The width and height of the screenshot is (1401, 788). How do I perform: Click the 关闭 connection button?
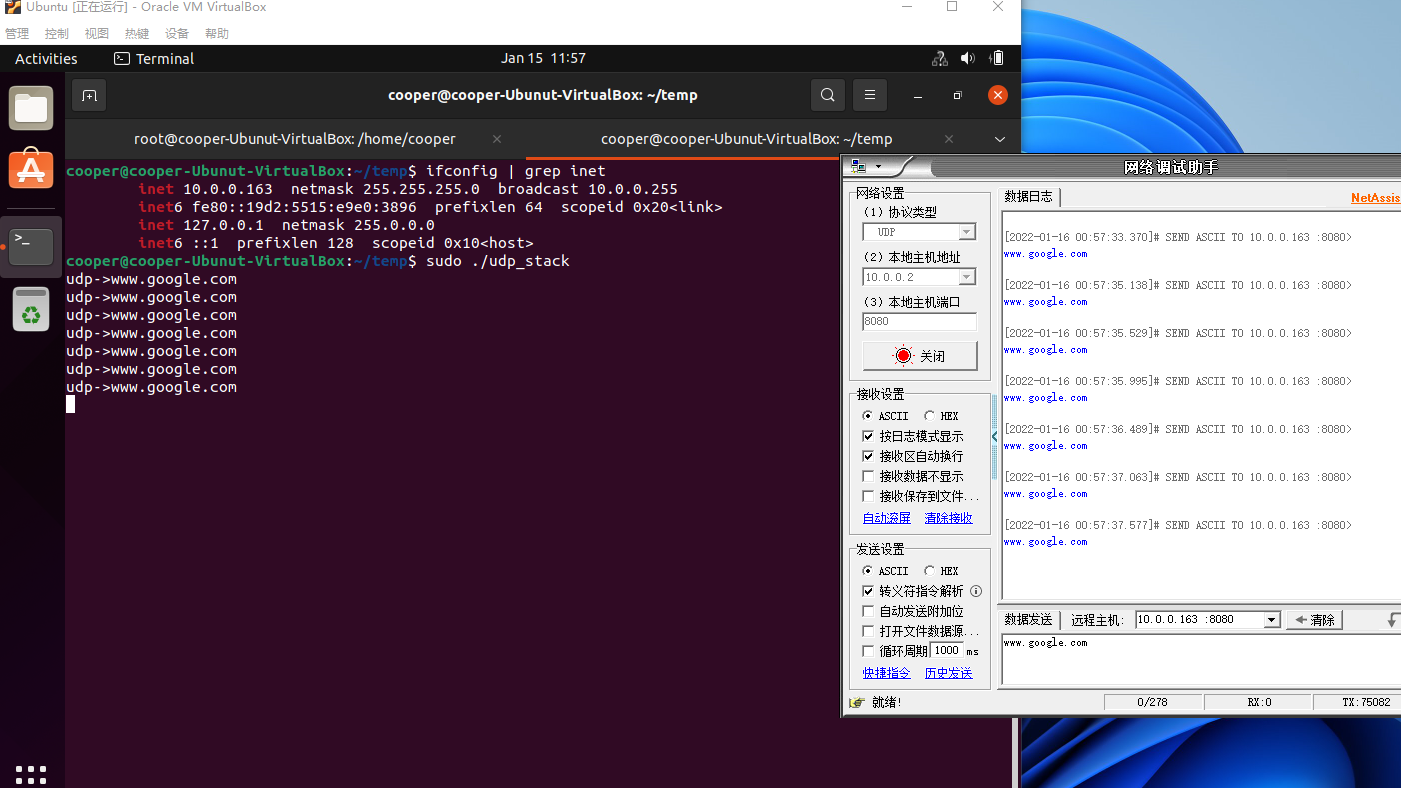pyautogui.click(x=920, y=356)
